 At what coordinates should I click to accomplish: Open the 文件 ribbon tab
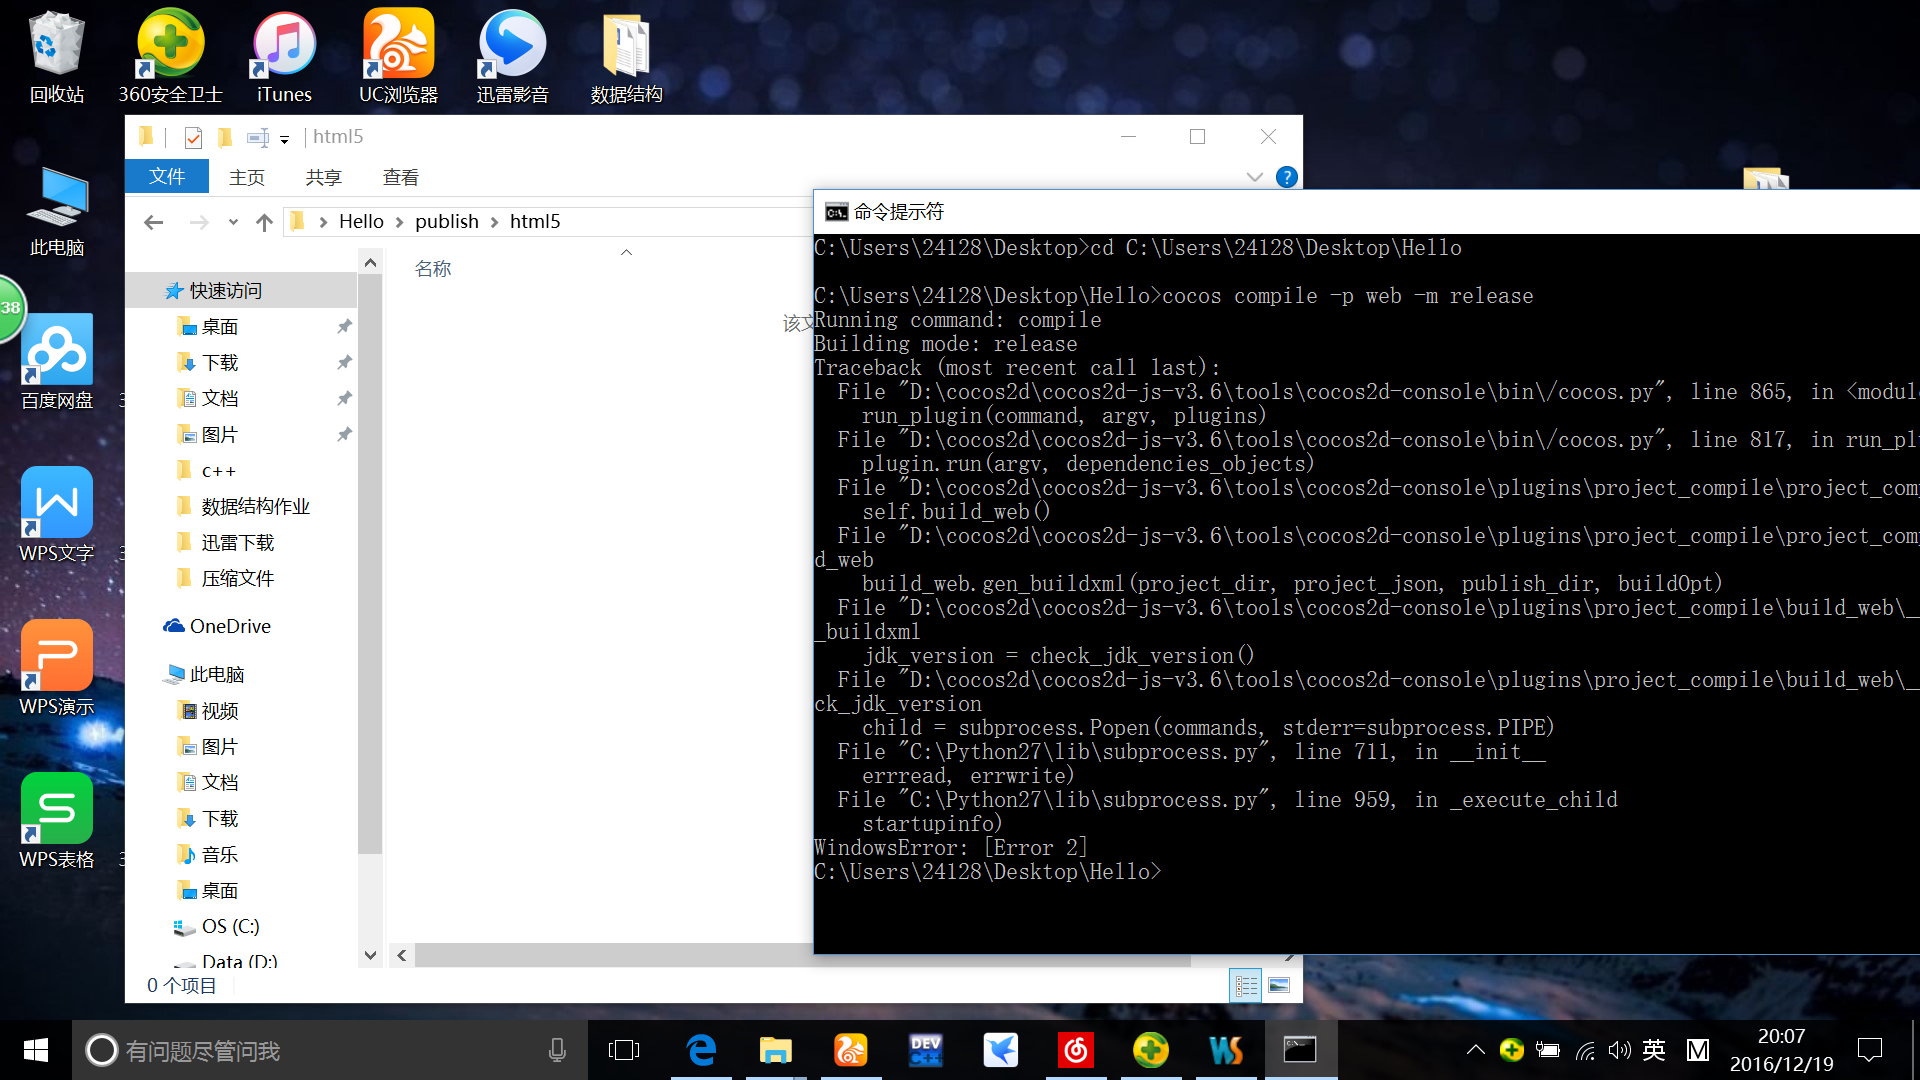(167, 177)
